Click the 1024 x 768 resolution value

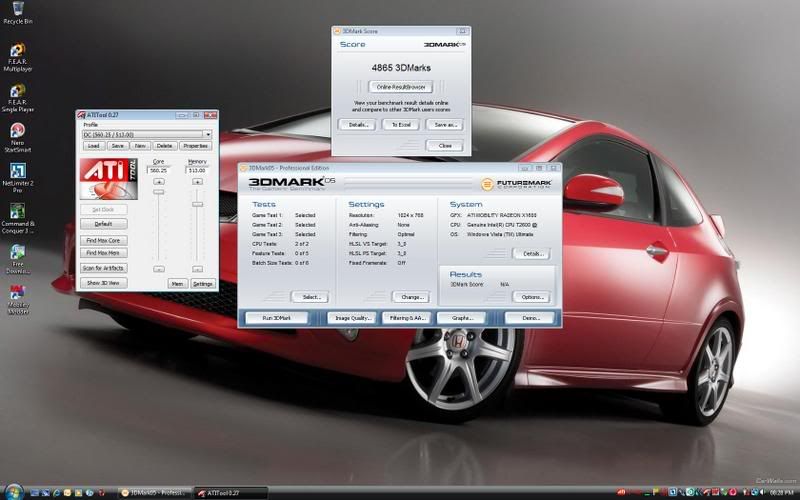(410, 215)
